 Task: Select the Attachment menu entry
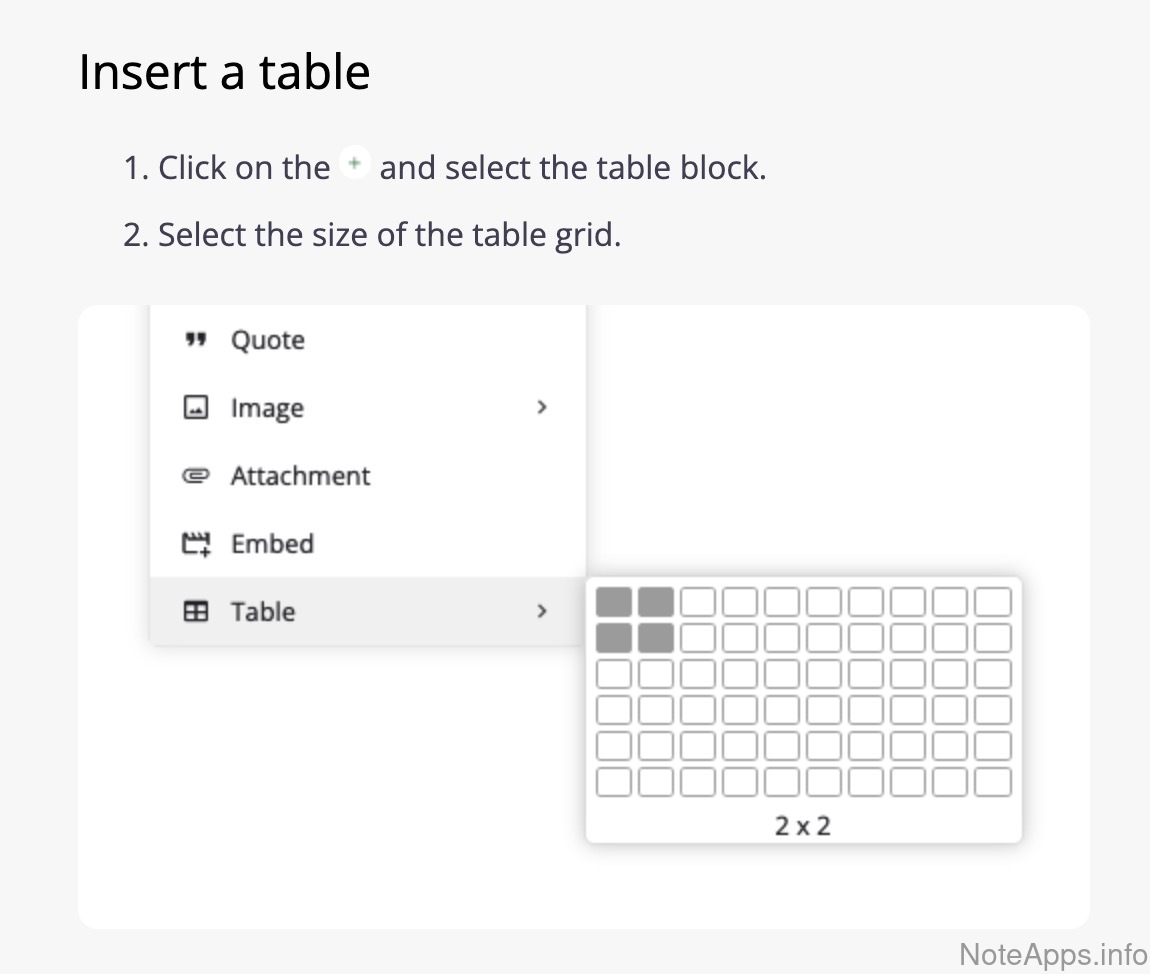pyautogui.click(x=300, y=476)
